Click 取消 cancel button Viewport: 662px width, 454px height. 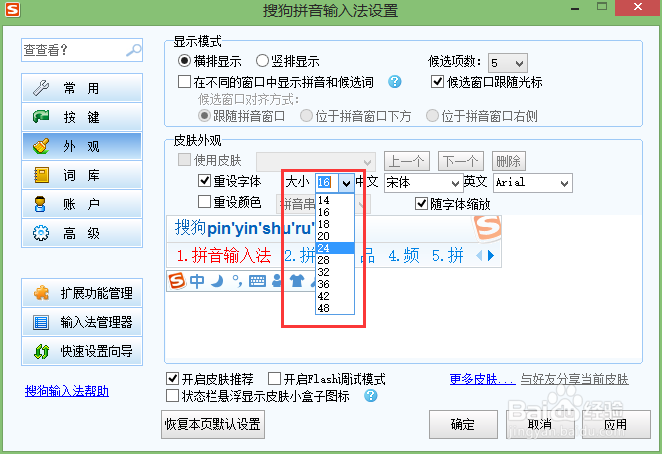click(540, 424)
